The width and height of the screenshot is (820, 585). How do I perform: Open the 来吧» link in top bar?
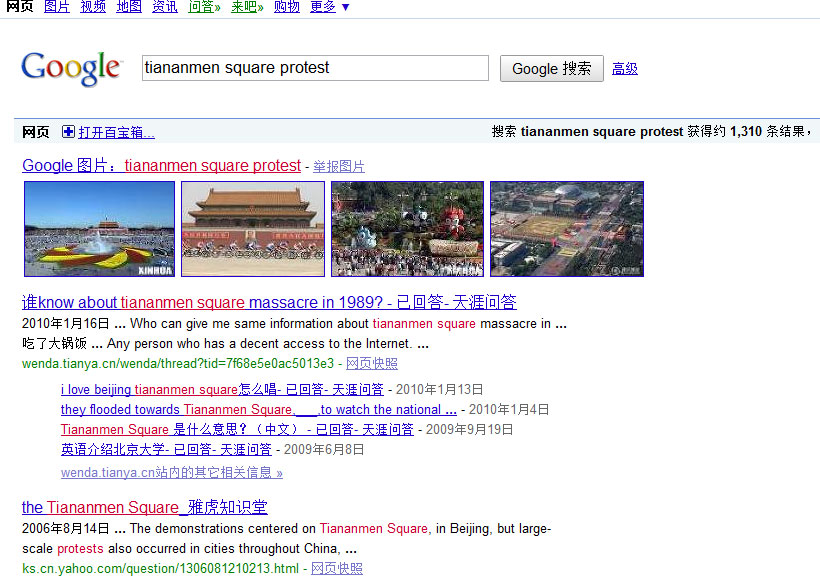[x=247, y=7]
